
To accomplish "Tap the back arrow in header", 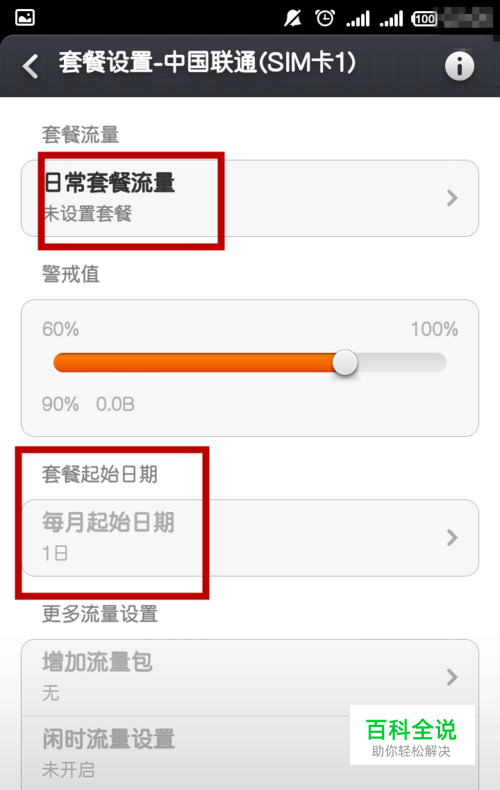I will [30, 67].
